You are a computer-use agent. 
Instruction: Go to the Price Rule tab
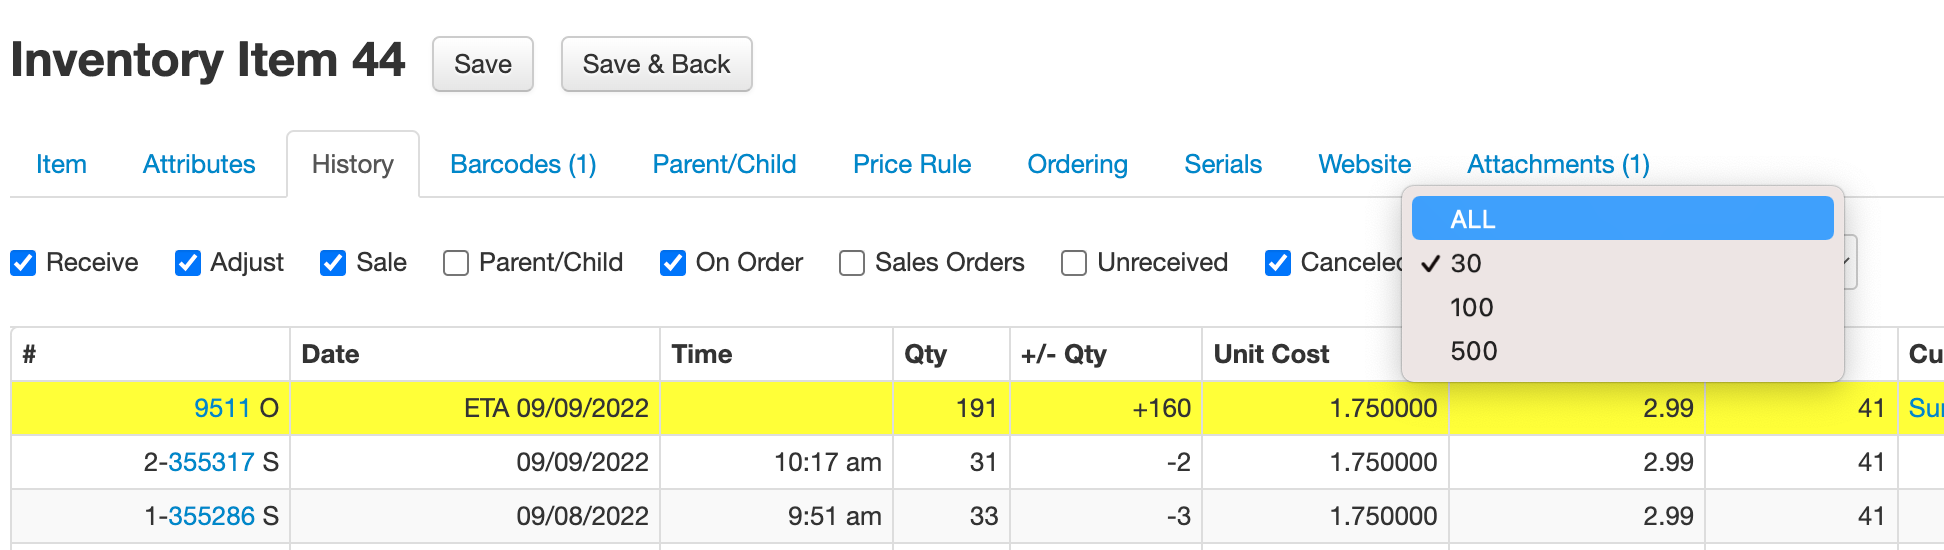pos(911,164)
